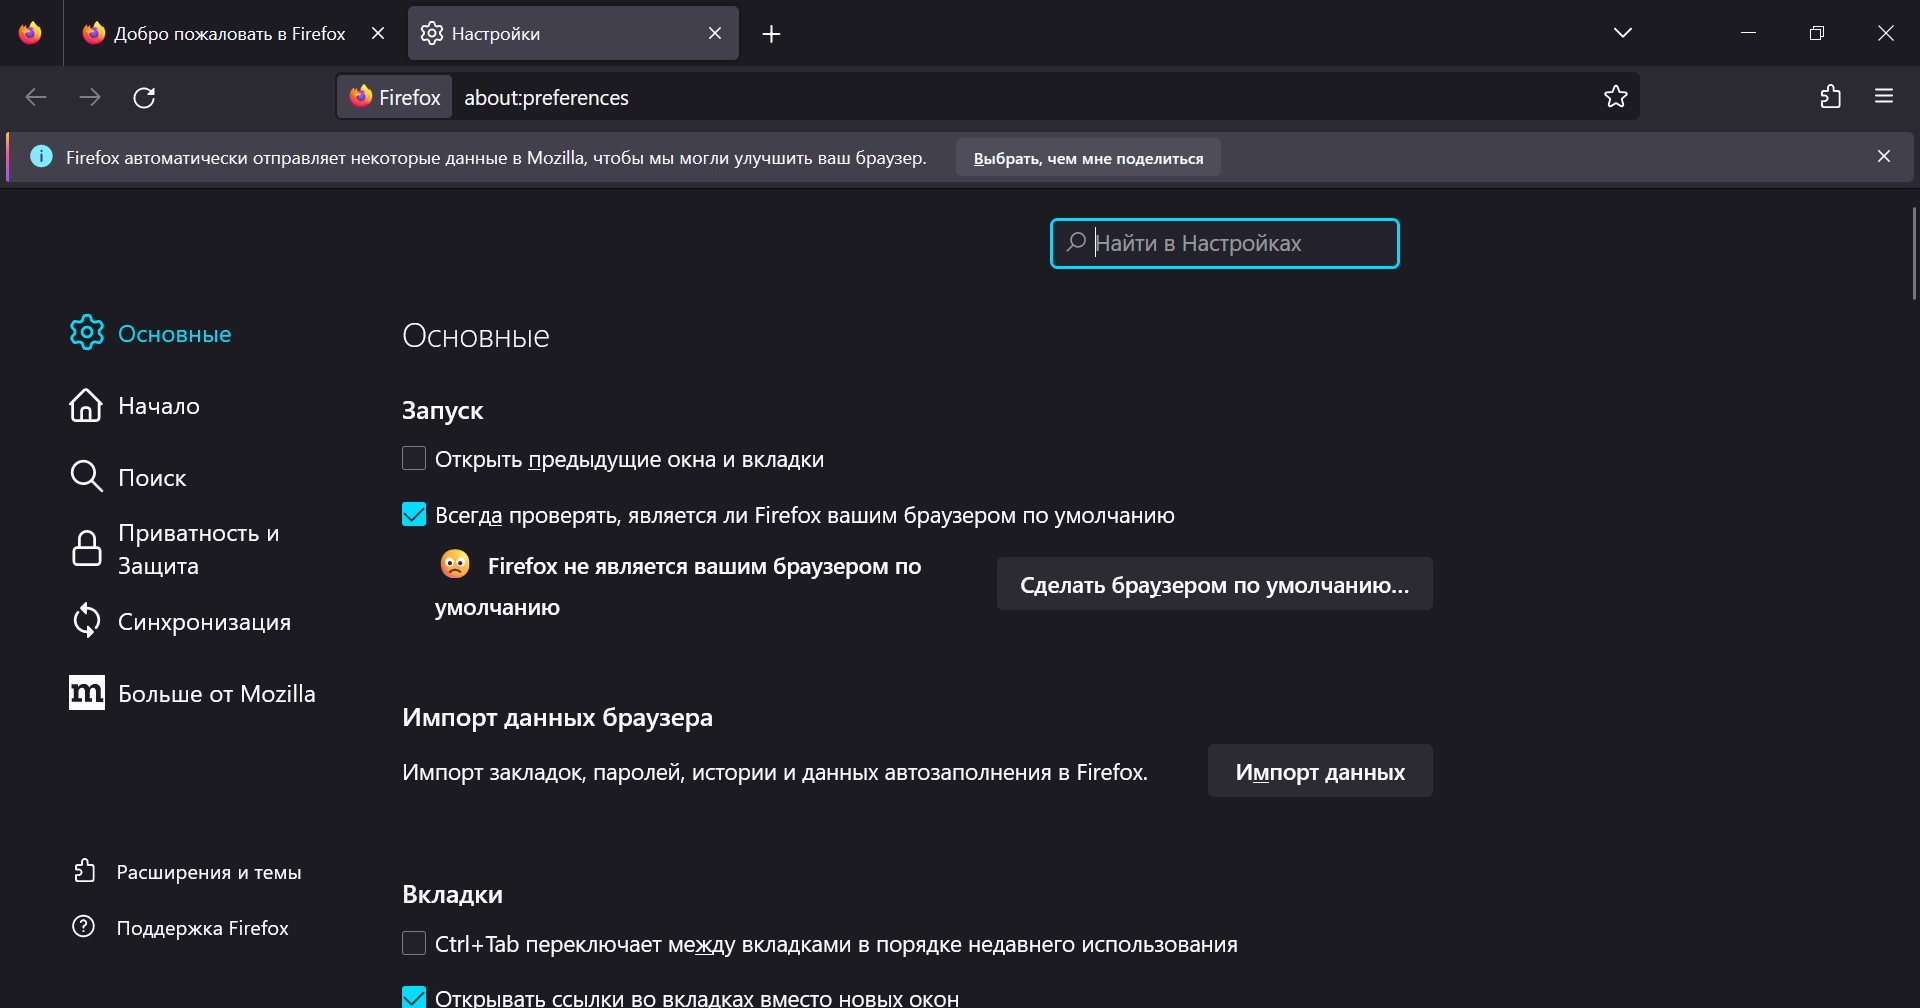1920x1008 pixels.
Task: Reload the page with the refresh icon
Action: (x=144, y=97)
